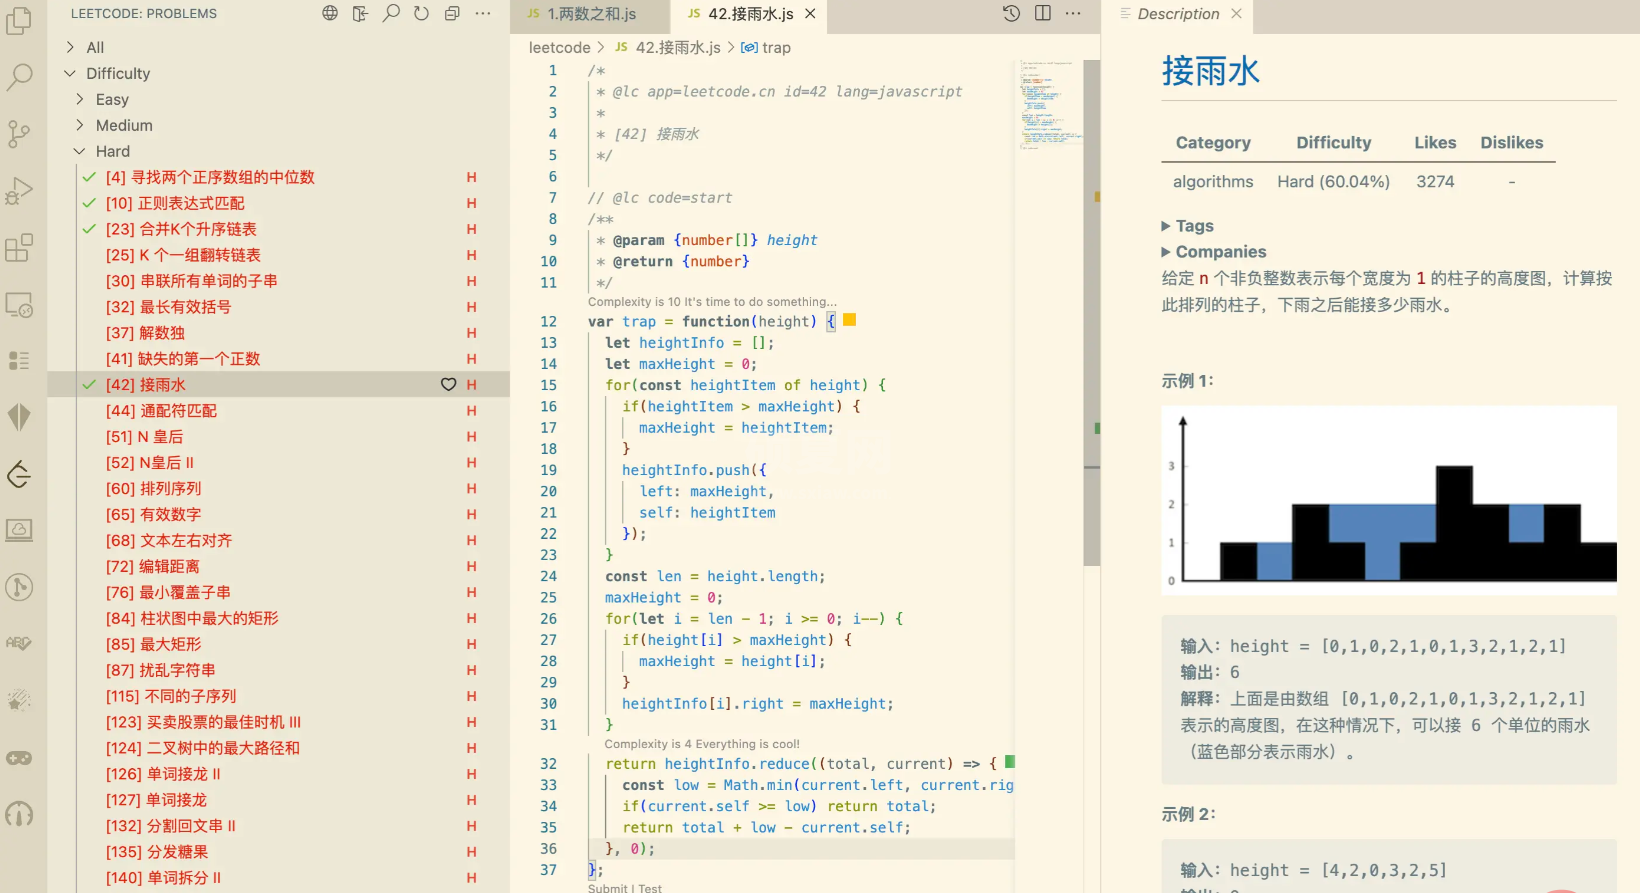The width and height of the screenshot is (1640, 893).
Task: Open the Run and Debug view
Action: click(19, 190)
